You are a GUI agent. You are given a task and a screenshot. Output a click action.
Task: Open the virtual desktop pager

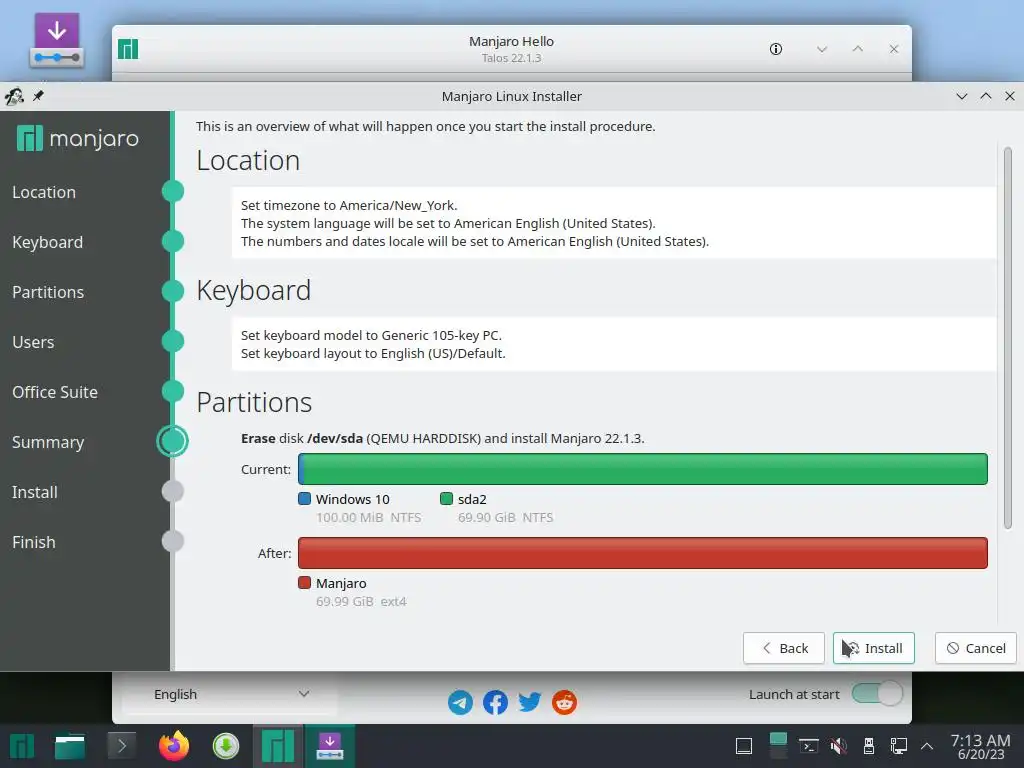coord(778,746)
